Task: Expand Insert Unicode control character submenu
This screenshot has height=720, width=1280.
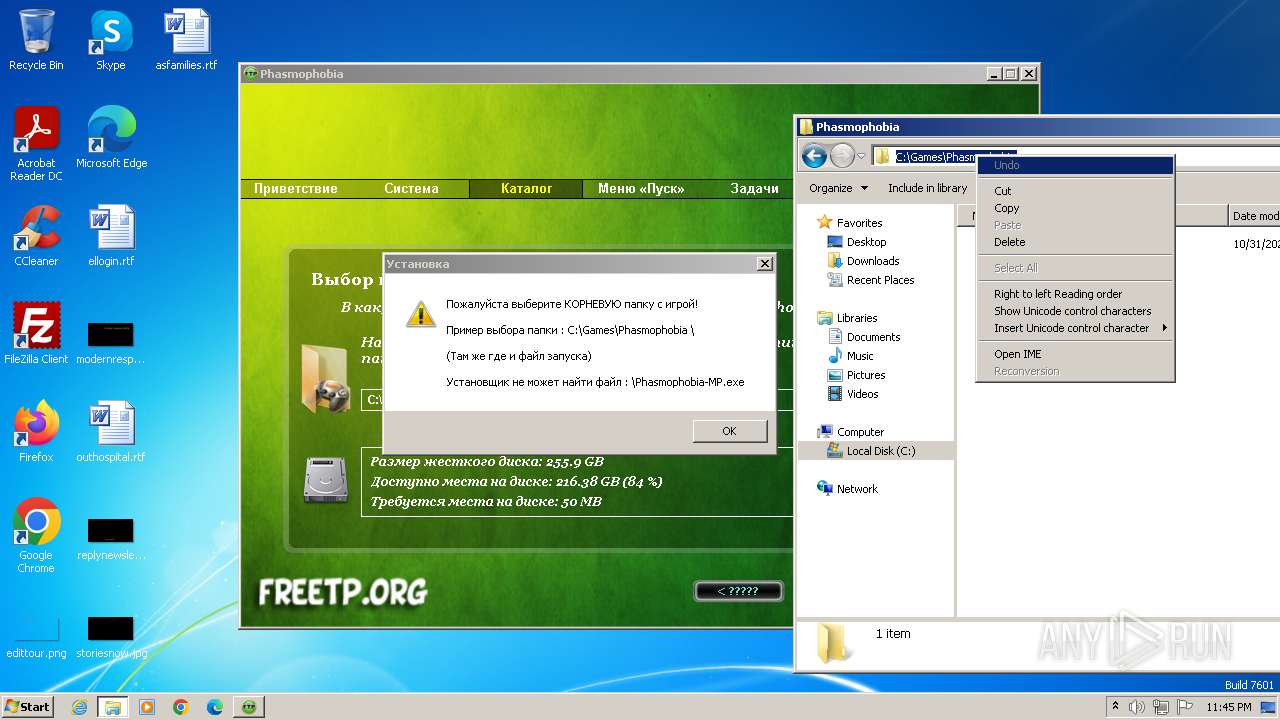Action: [x=1075, y=328]
